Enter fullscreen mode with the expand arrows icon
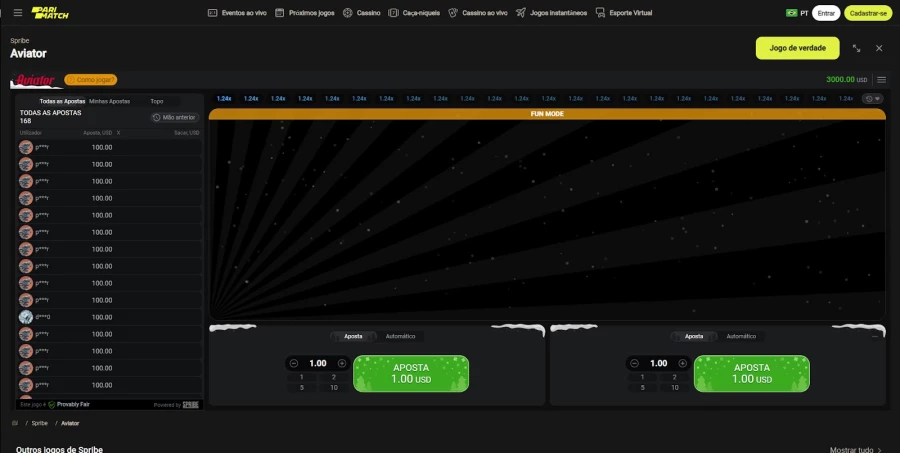This screenshot has height=453, width=900. (856, 48)
